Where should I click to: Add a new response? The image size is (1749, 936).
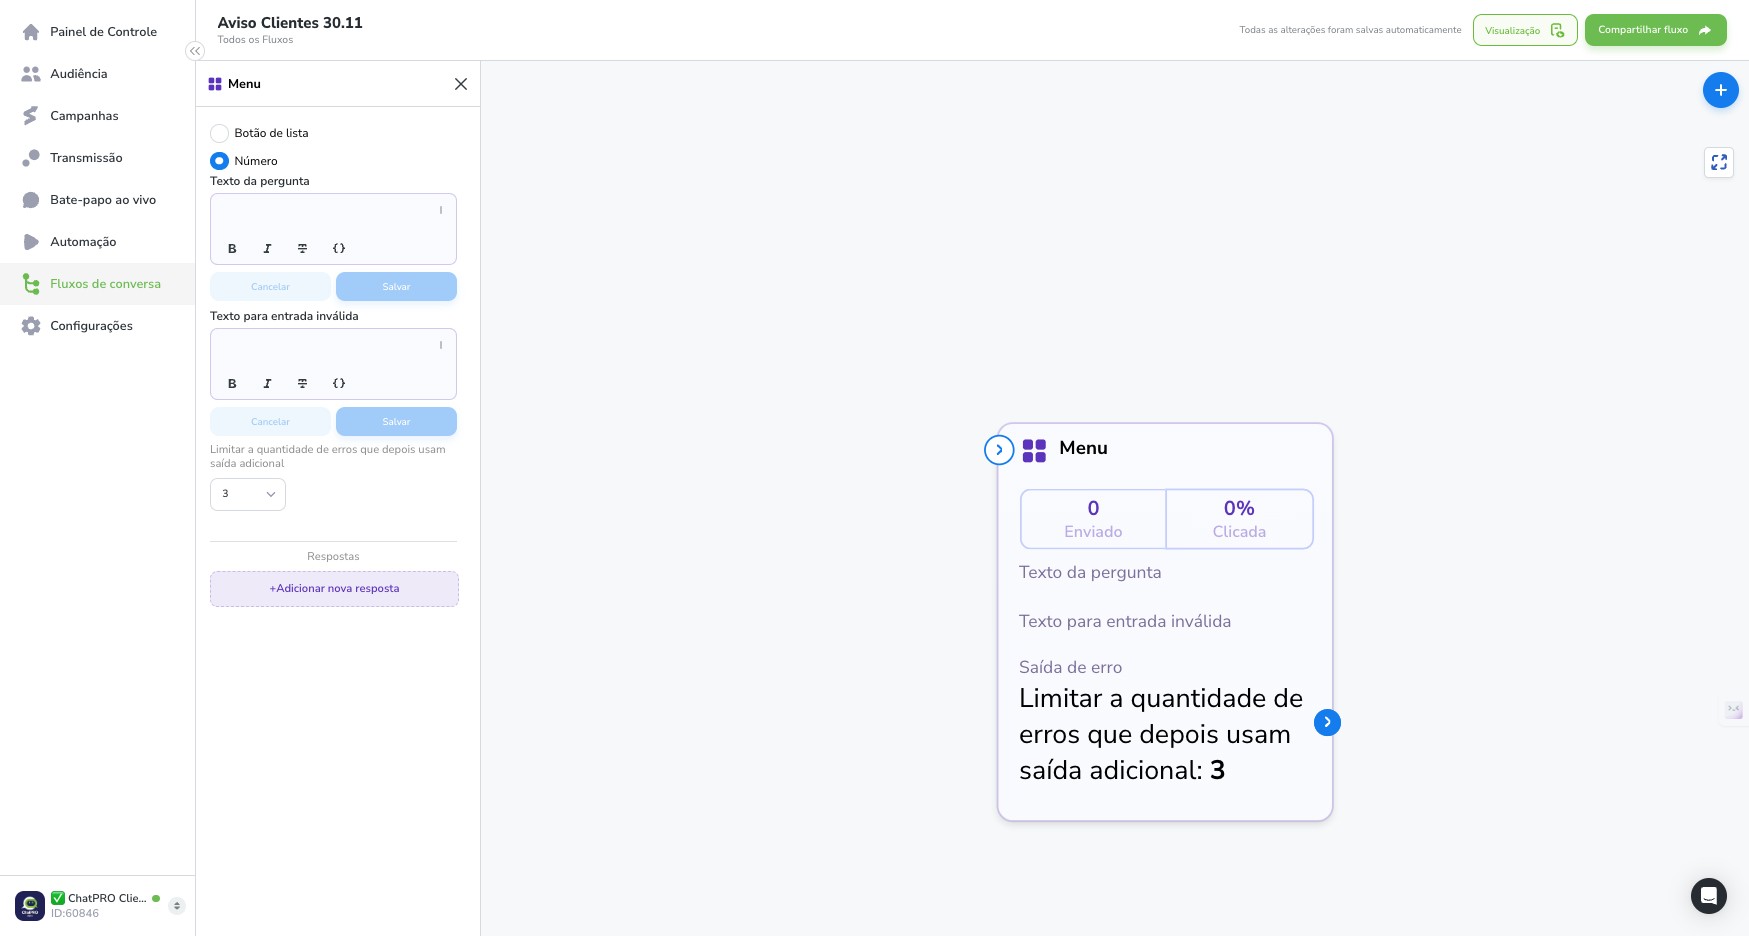pos(334,589)
